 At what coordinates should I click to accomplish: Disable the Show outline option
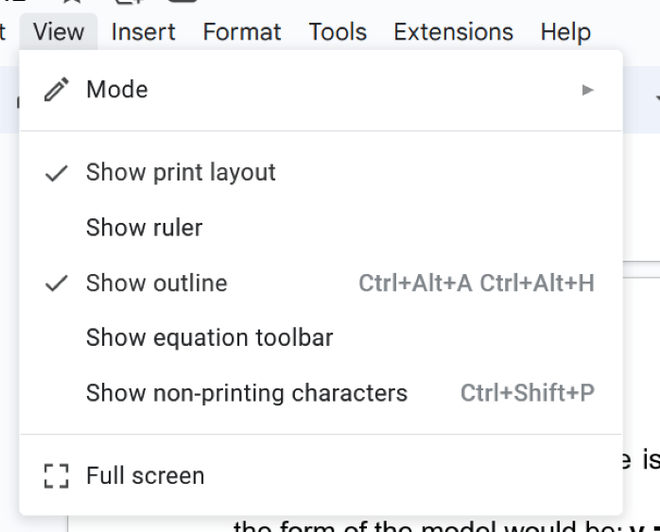tap(157, 284)
